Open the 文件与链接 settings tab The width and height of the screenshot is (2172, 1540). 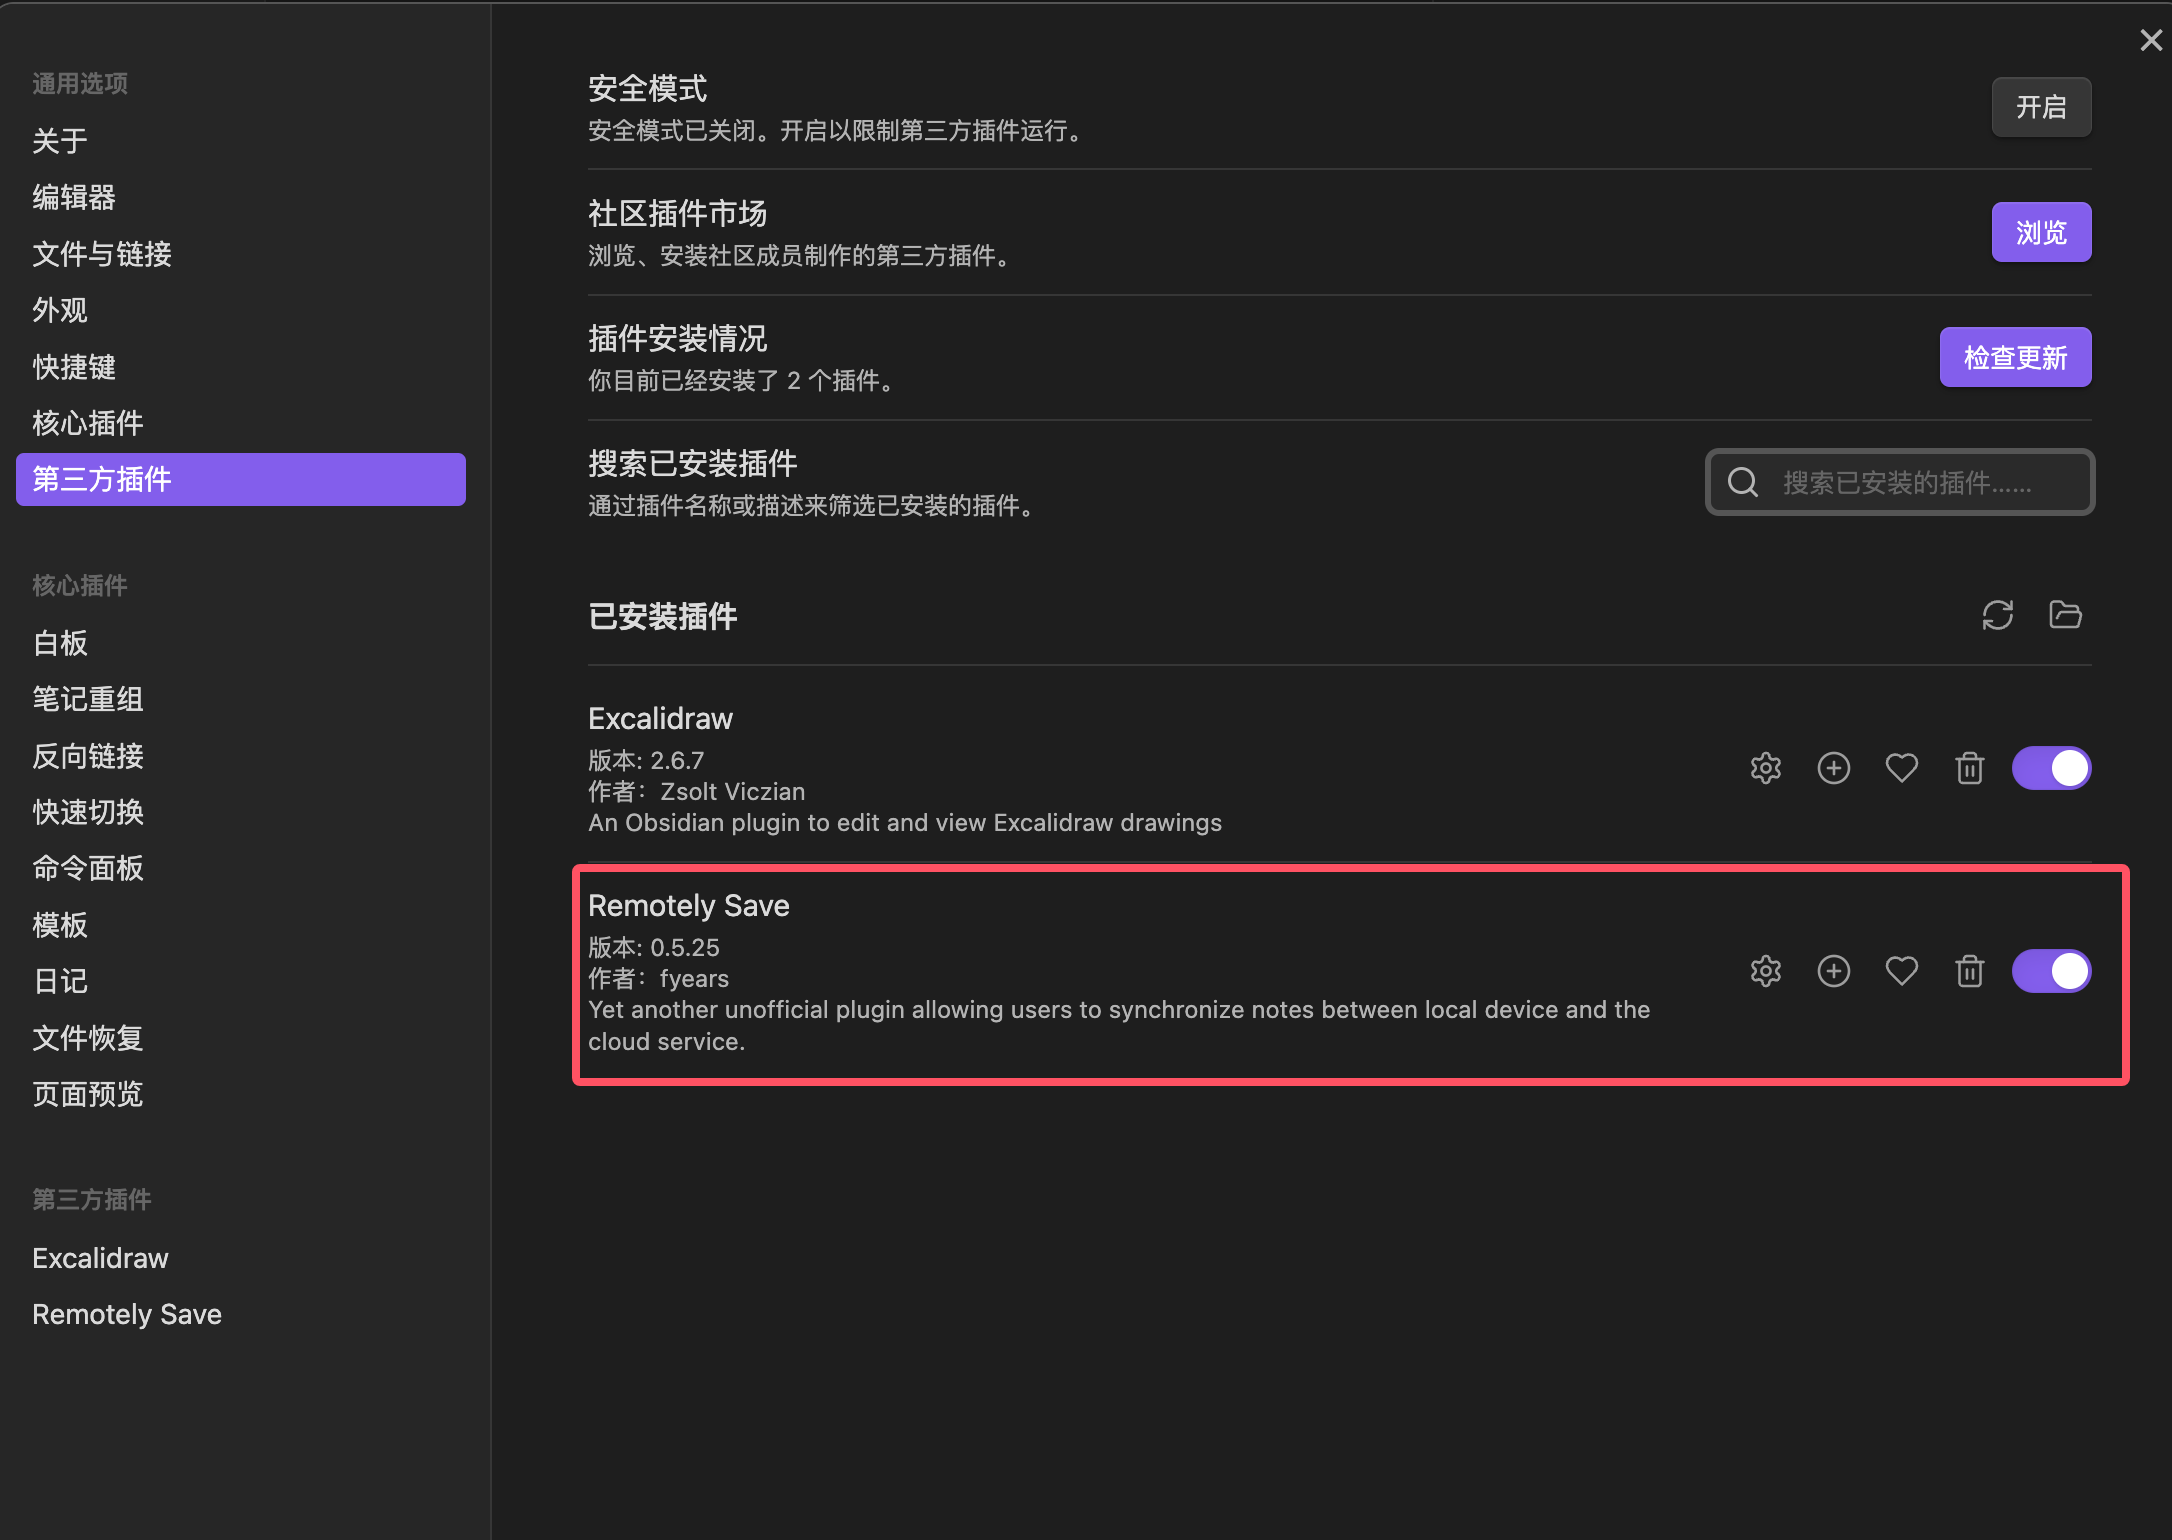241,254
